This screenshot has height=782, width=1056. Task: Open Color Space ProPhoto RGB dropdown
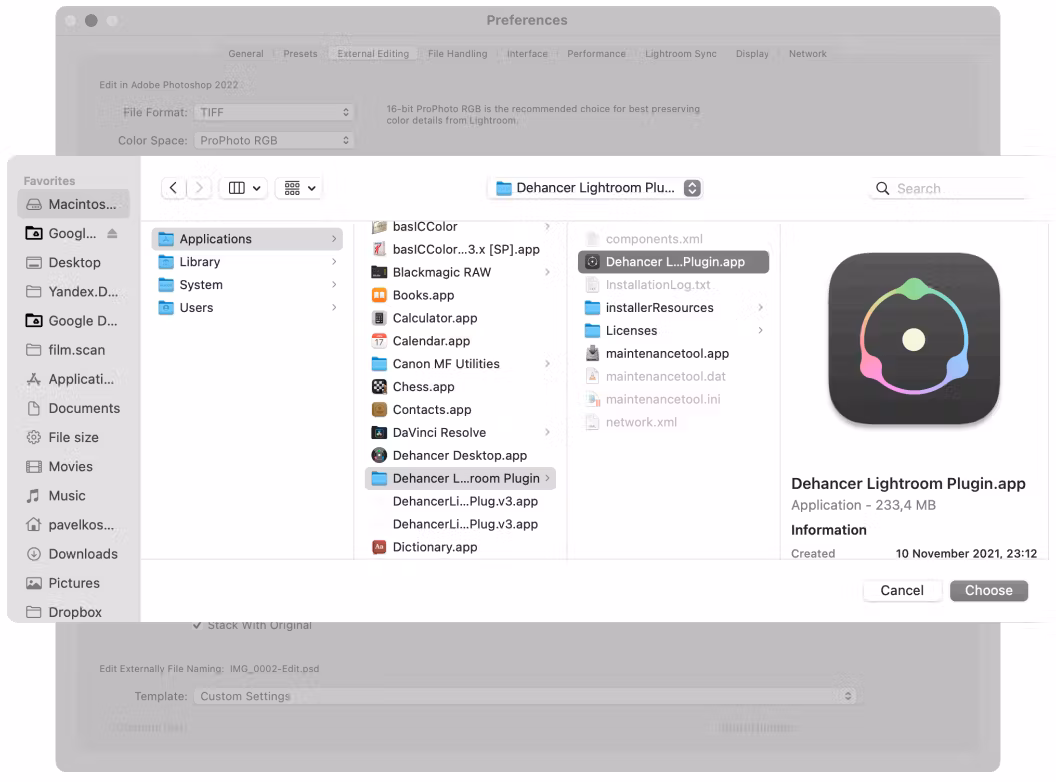click(x=274, y=141)
